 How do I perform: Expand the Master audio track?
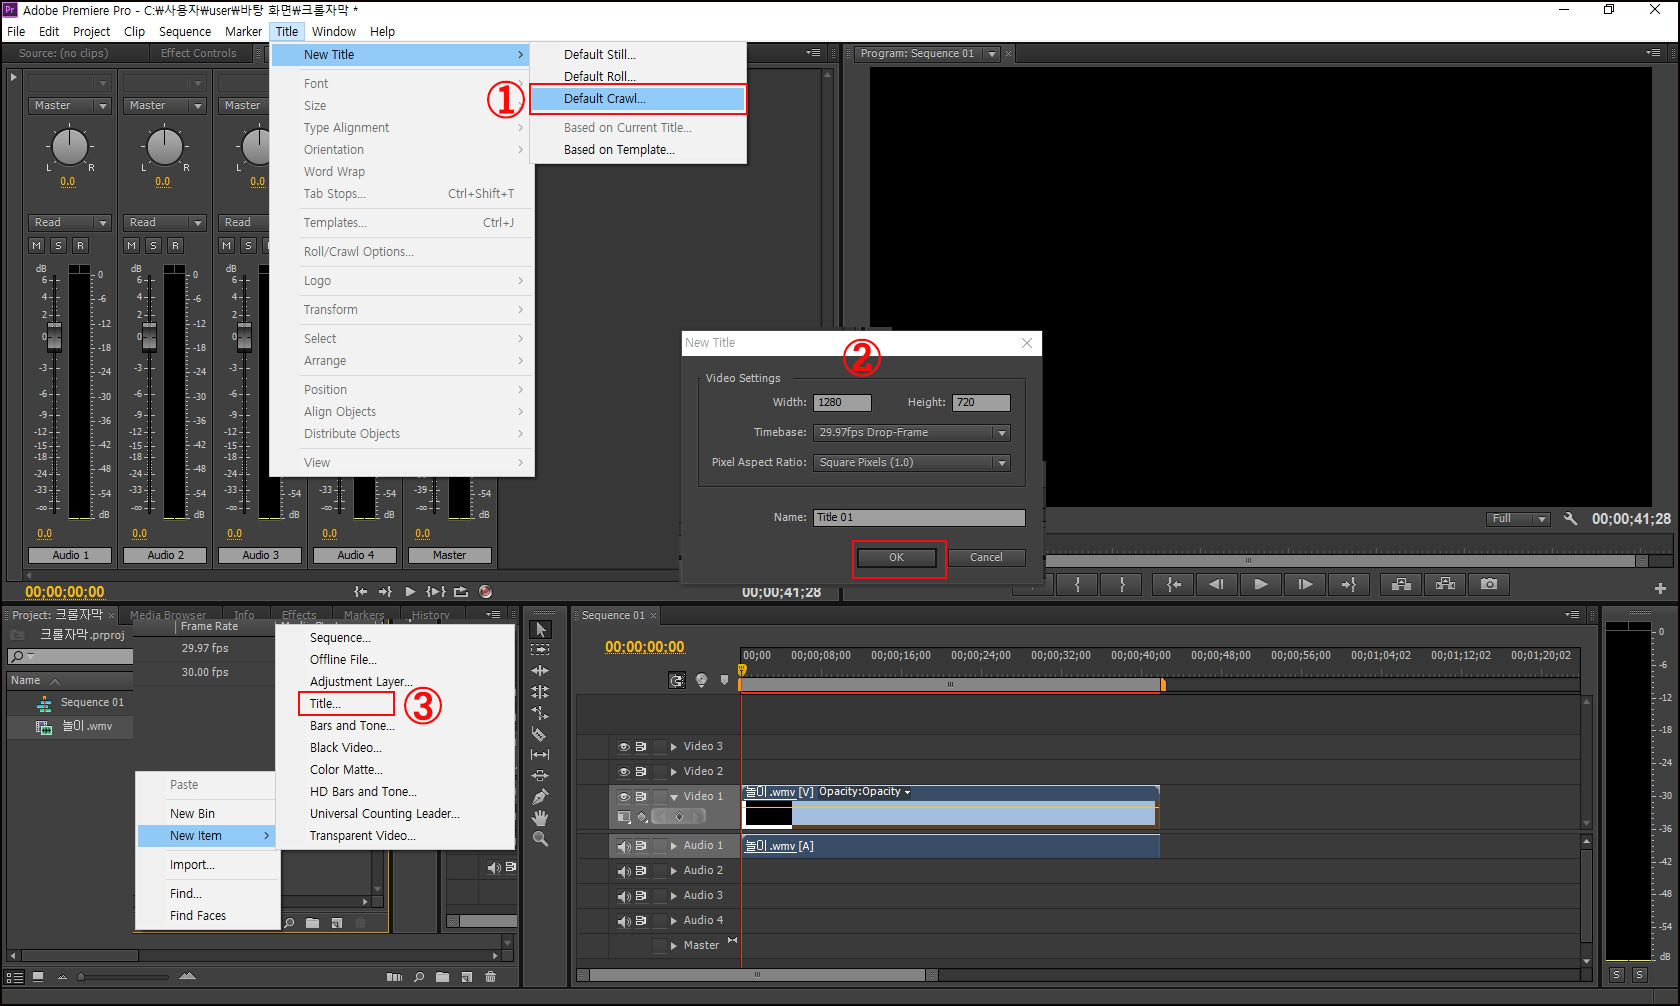674,945
